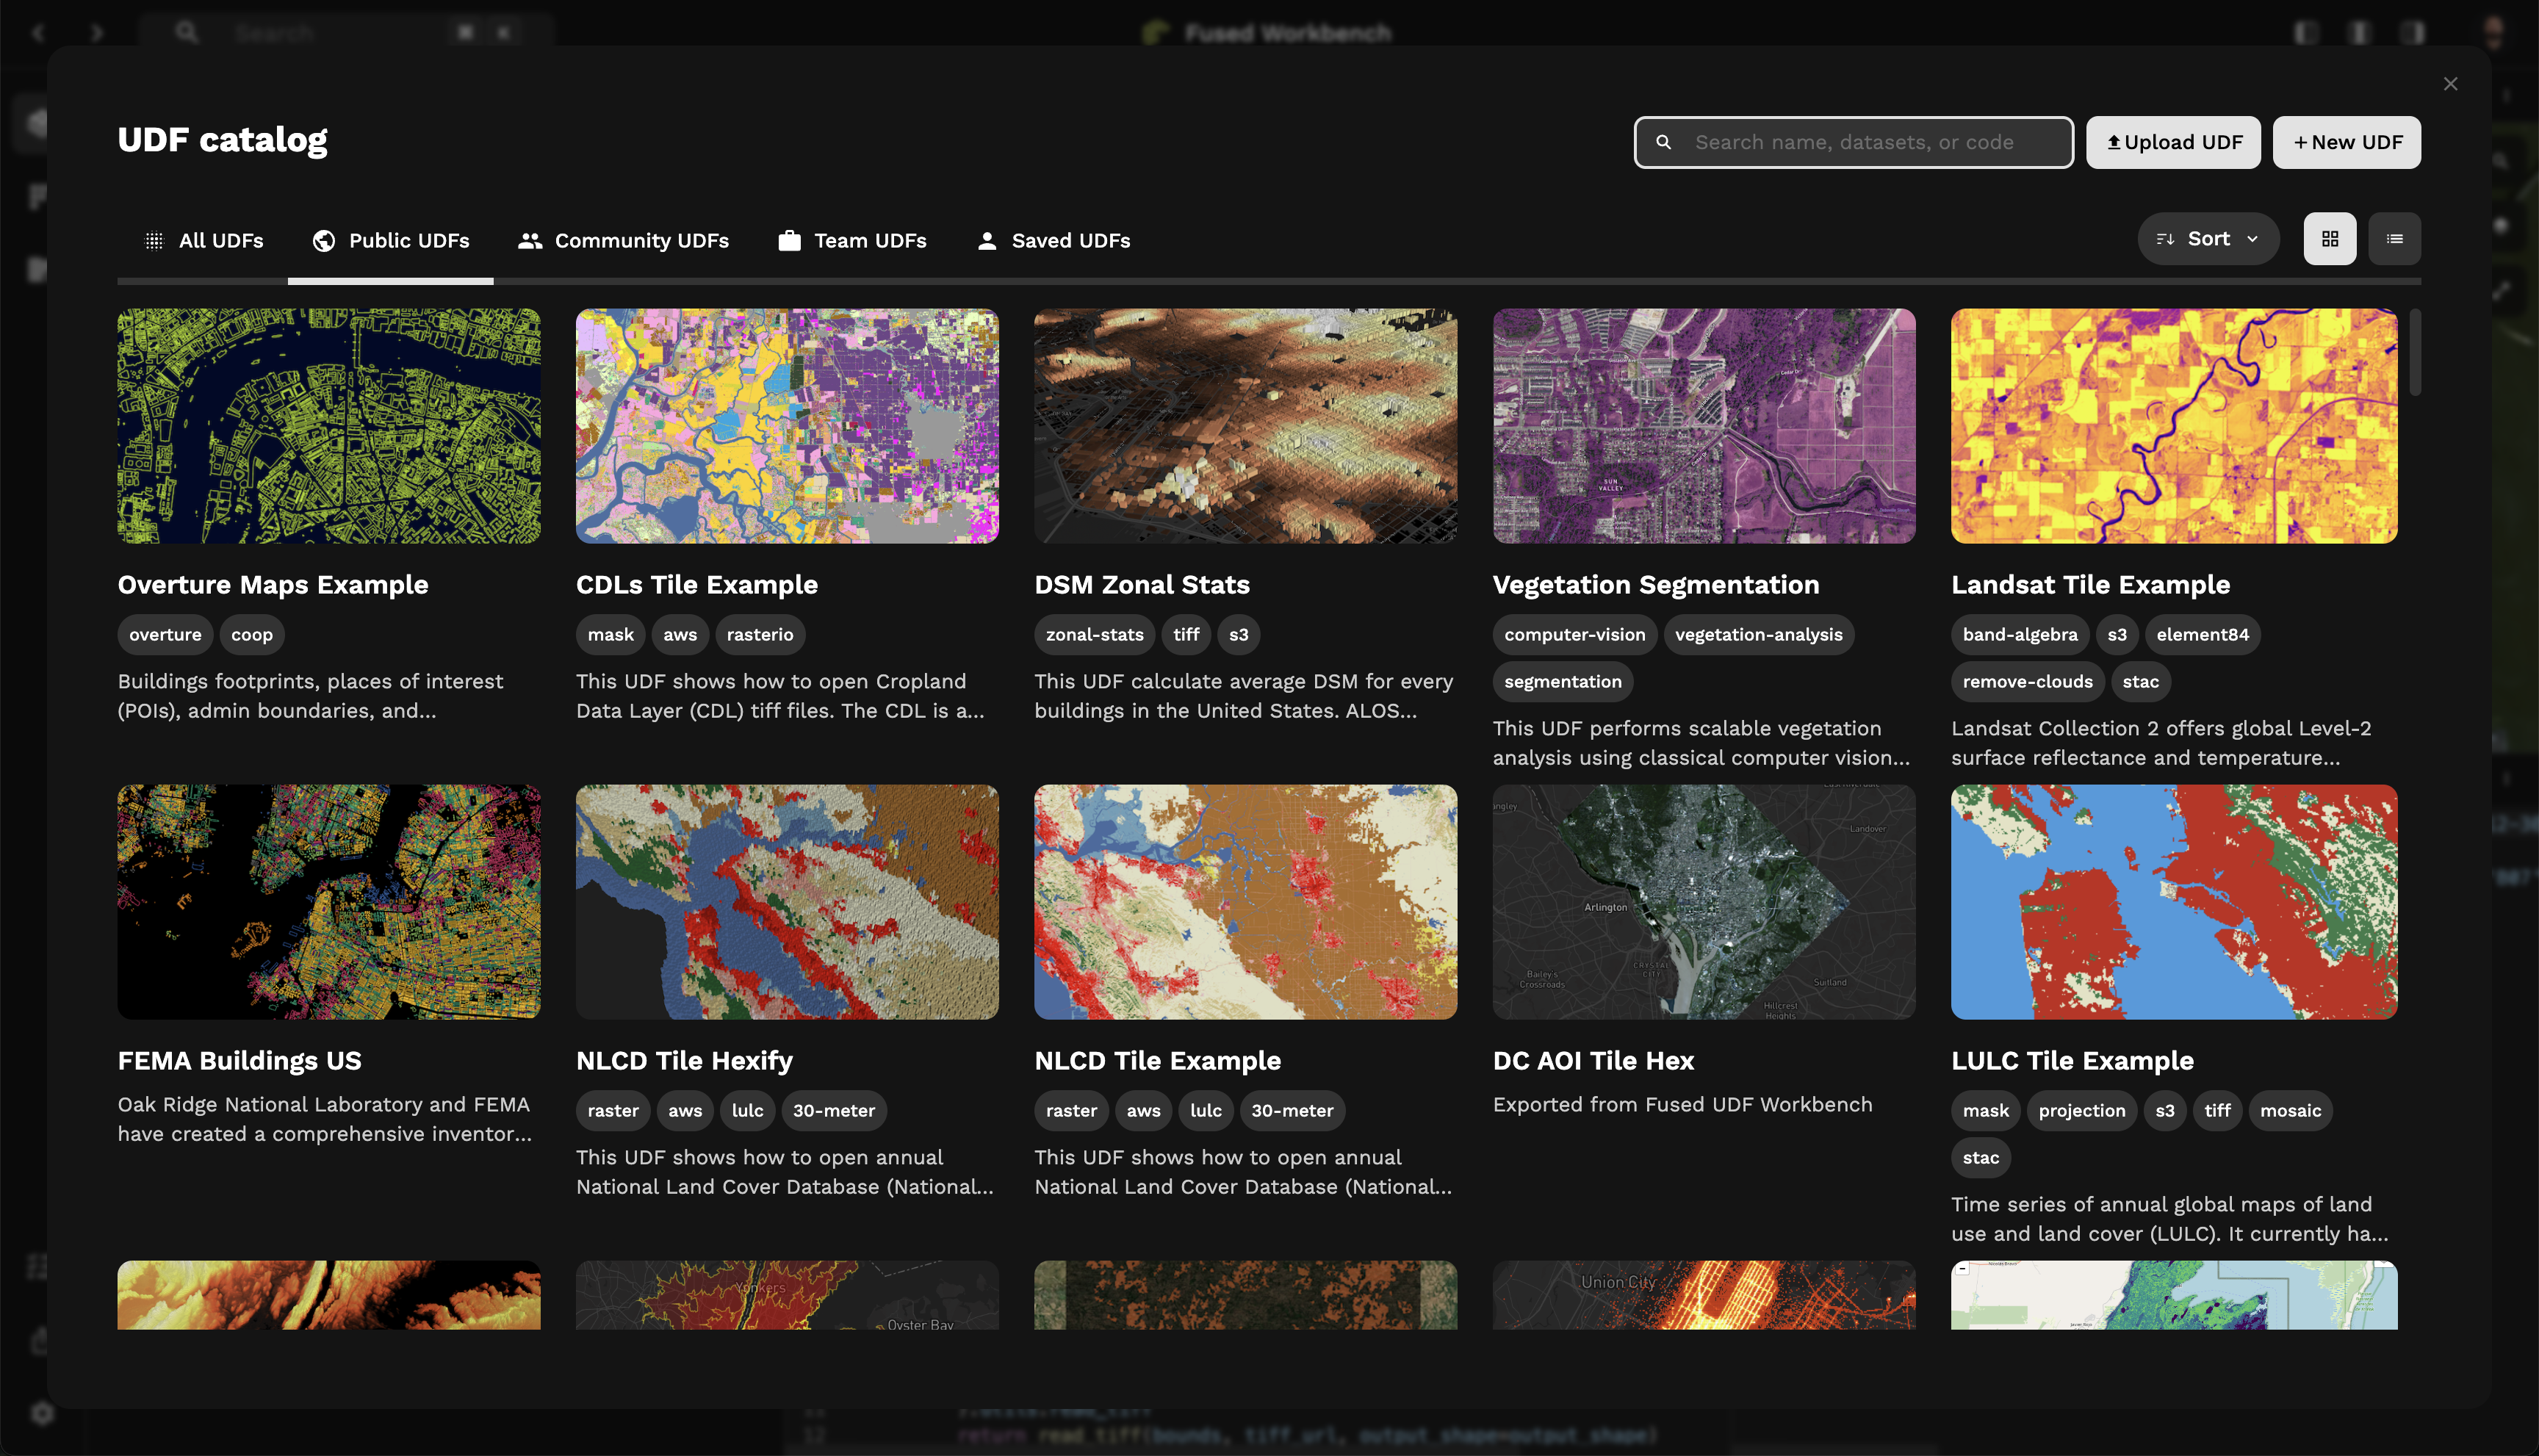Click the remove-clouds tag
Image resolution: width=2539 pixels, height=1456 pixels.
click(x=2027, y=681)
